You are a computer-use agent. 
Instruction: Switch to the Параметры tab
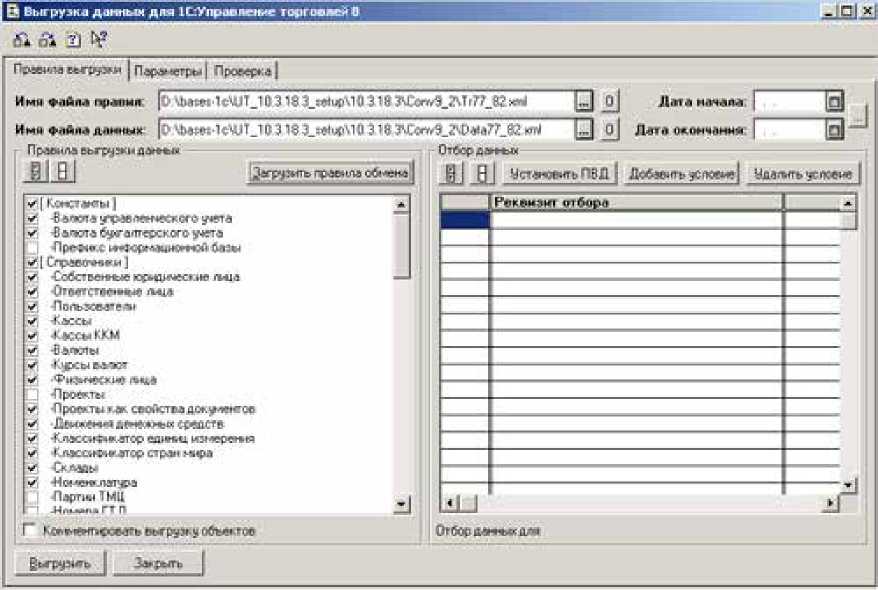coord(168,71)
